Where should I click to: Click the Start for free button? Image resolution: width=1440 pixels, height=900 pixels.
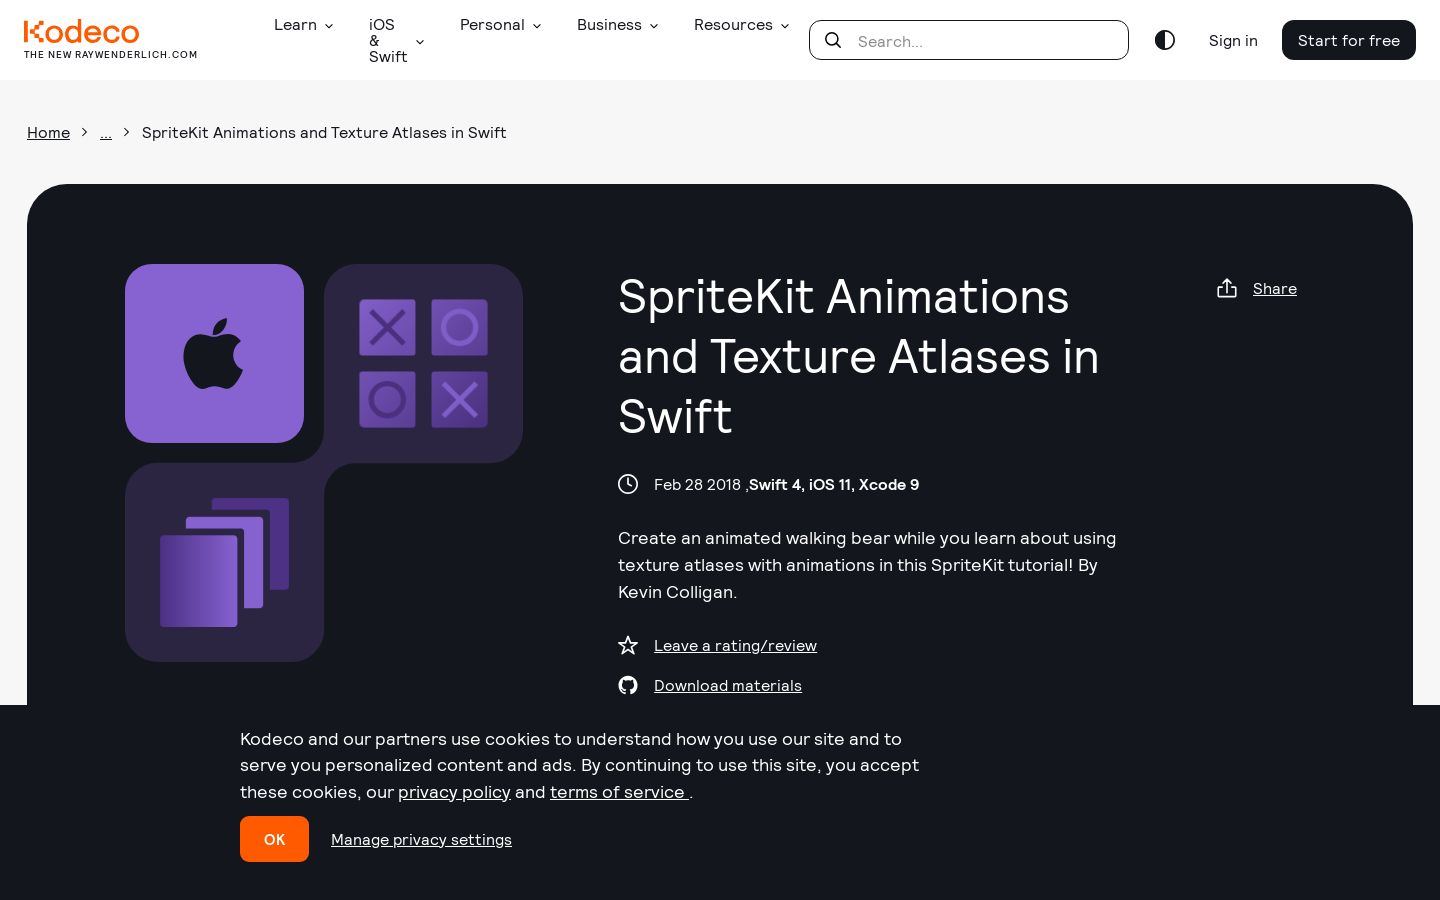coord(1349,40)
